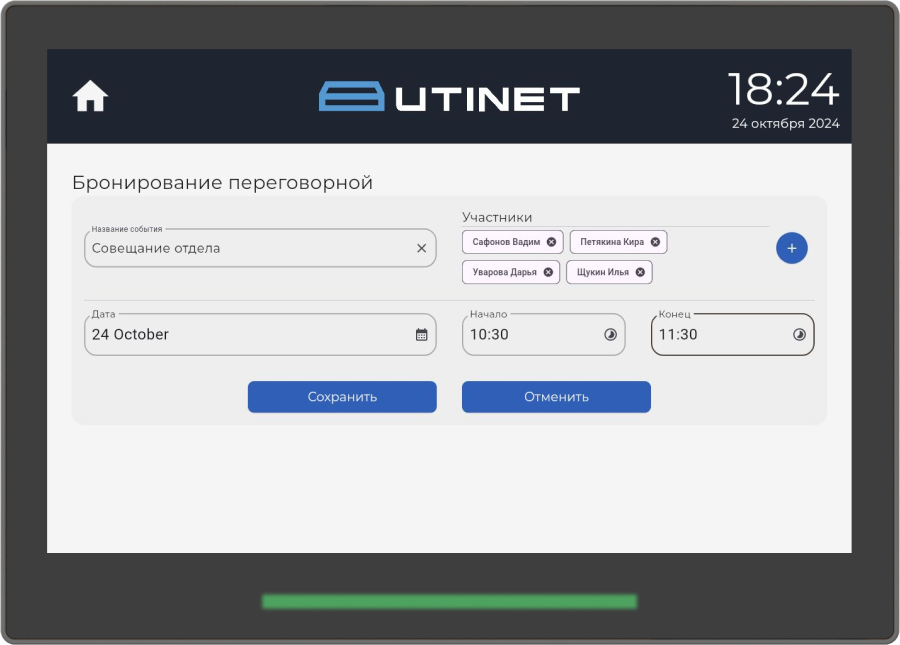
Task: Remove Уварова Дарья from участники
Action: pos(548,271)
